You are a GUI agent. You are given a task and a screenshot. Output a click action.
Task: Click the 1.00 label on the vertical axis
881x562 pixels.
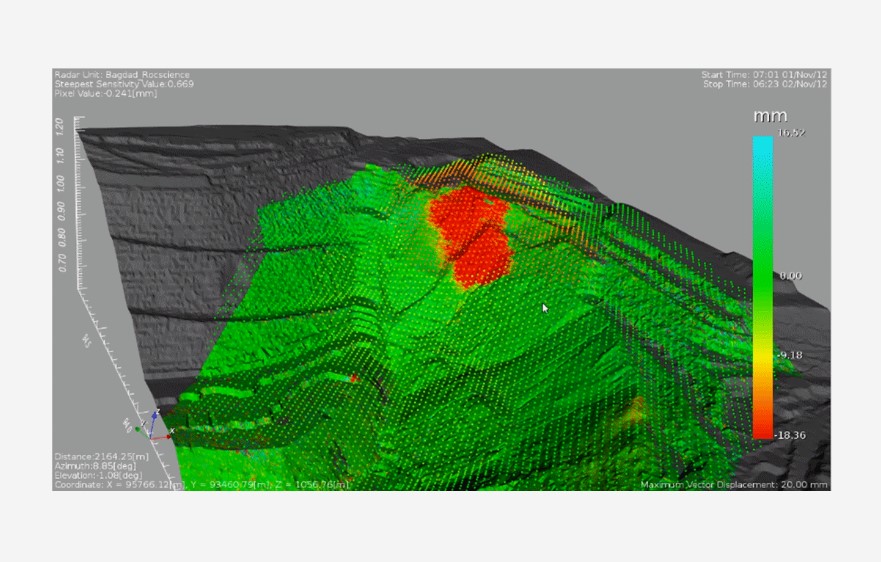click(61, 183)
